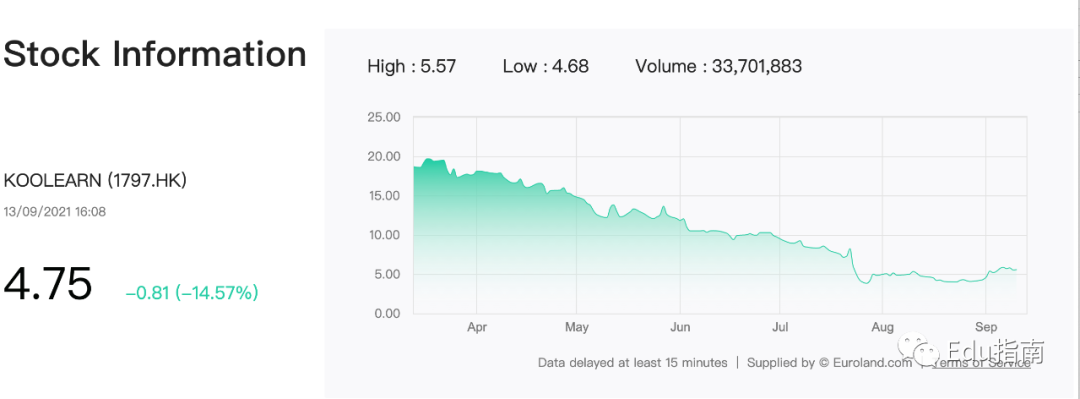Click the Volume : 33,701,883 figure
The height and width of the screenshot is (399, 1080).
718,67
